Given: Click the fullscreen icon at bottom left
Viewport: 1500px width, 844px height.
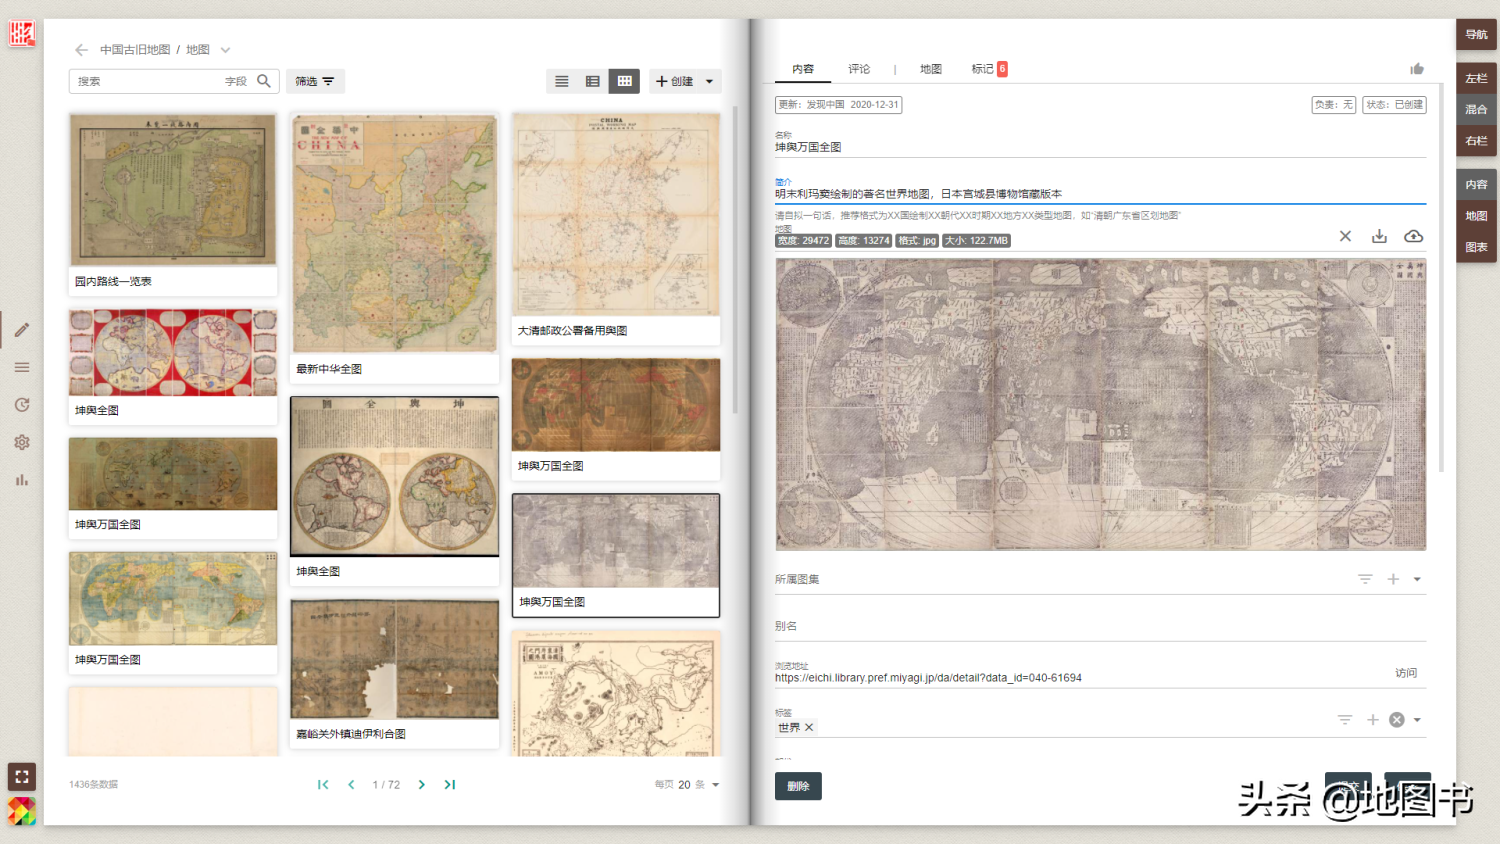Looking at the screenshot, I should click(22, 776).
